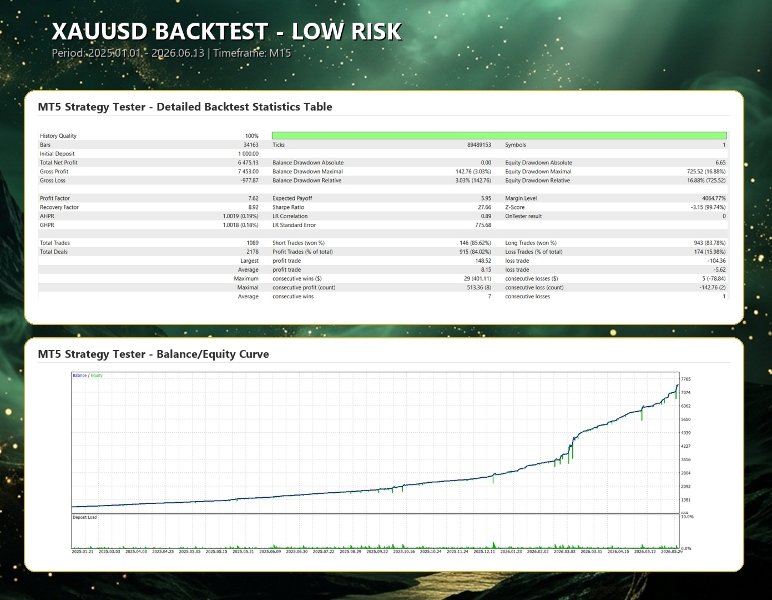Click the topmost value on chart's right axis

[686, 379]
